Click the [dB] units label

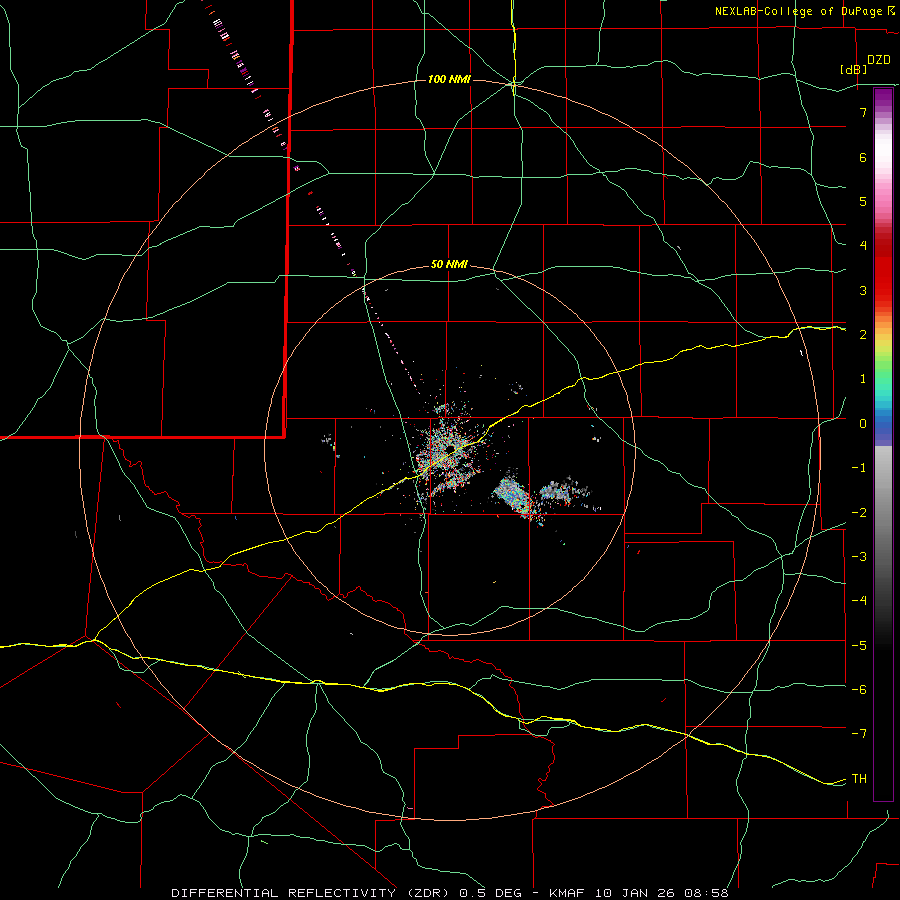tap(853, 69)
